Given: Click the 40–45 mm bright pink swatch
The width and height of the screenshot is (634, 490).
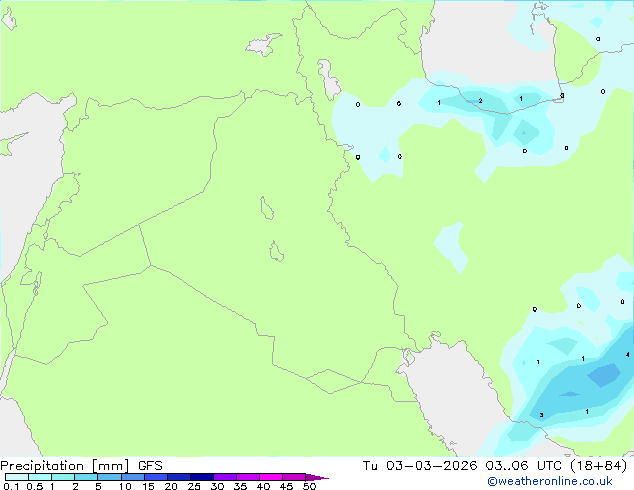Looking at the screenshot, I should [x=271, y=477].
